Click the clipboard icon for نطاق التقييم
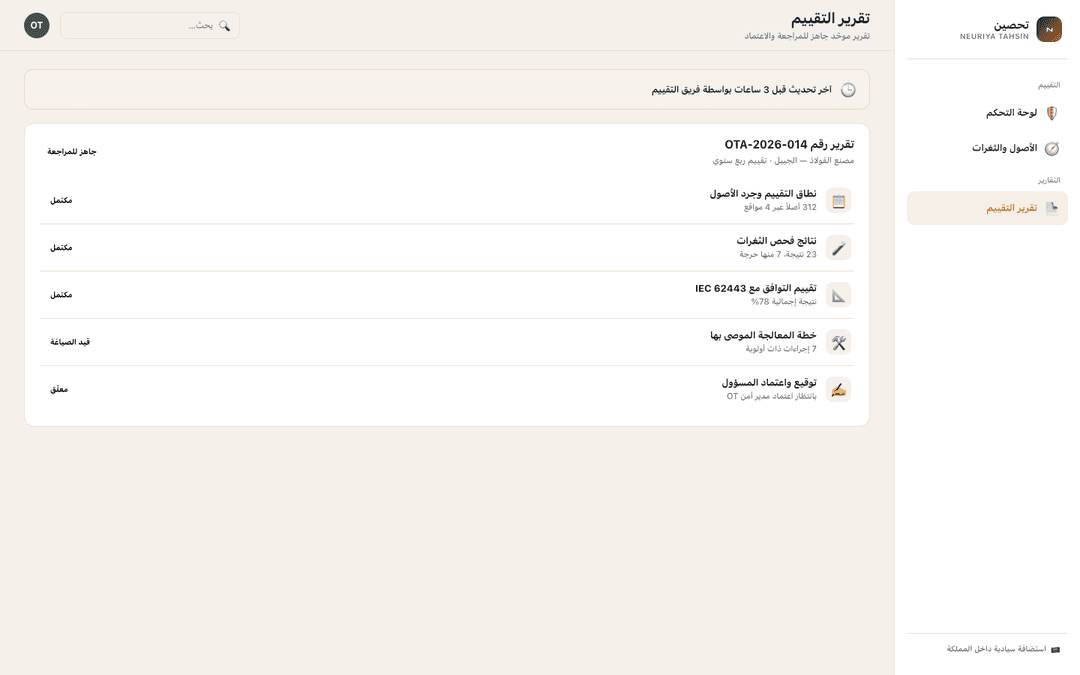Viewport: 1080px width, 675px height. [x=838, y=200]
